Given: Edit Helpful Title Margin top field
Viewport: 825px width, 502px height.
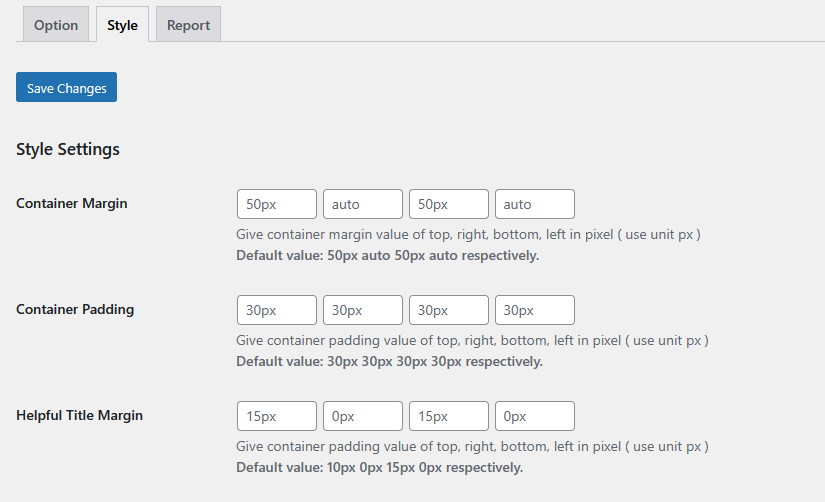Looking at the screenshot, I should [x=277, y=416].
